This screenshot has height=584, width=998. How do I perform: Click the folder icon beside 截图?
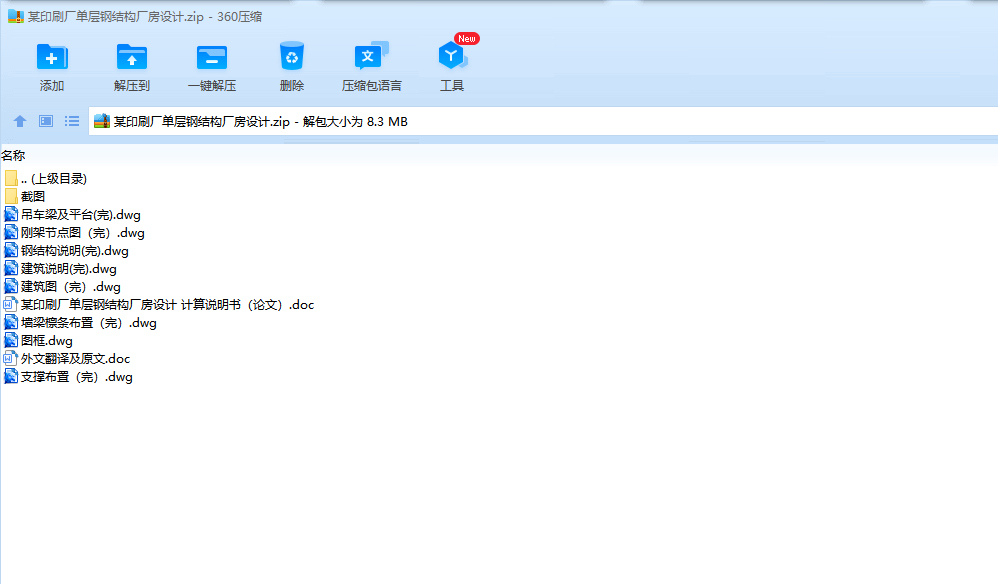(x=11, y=196)
